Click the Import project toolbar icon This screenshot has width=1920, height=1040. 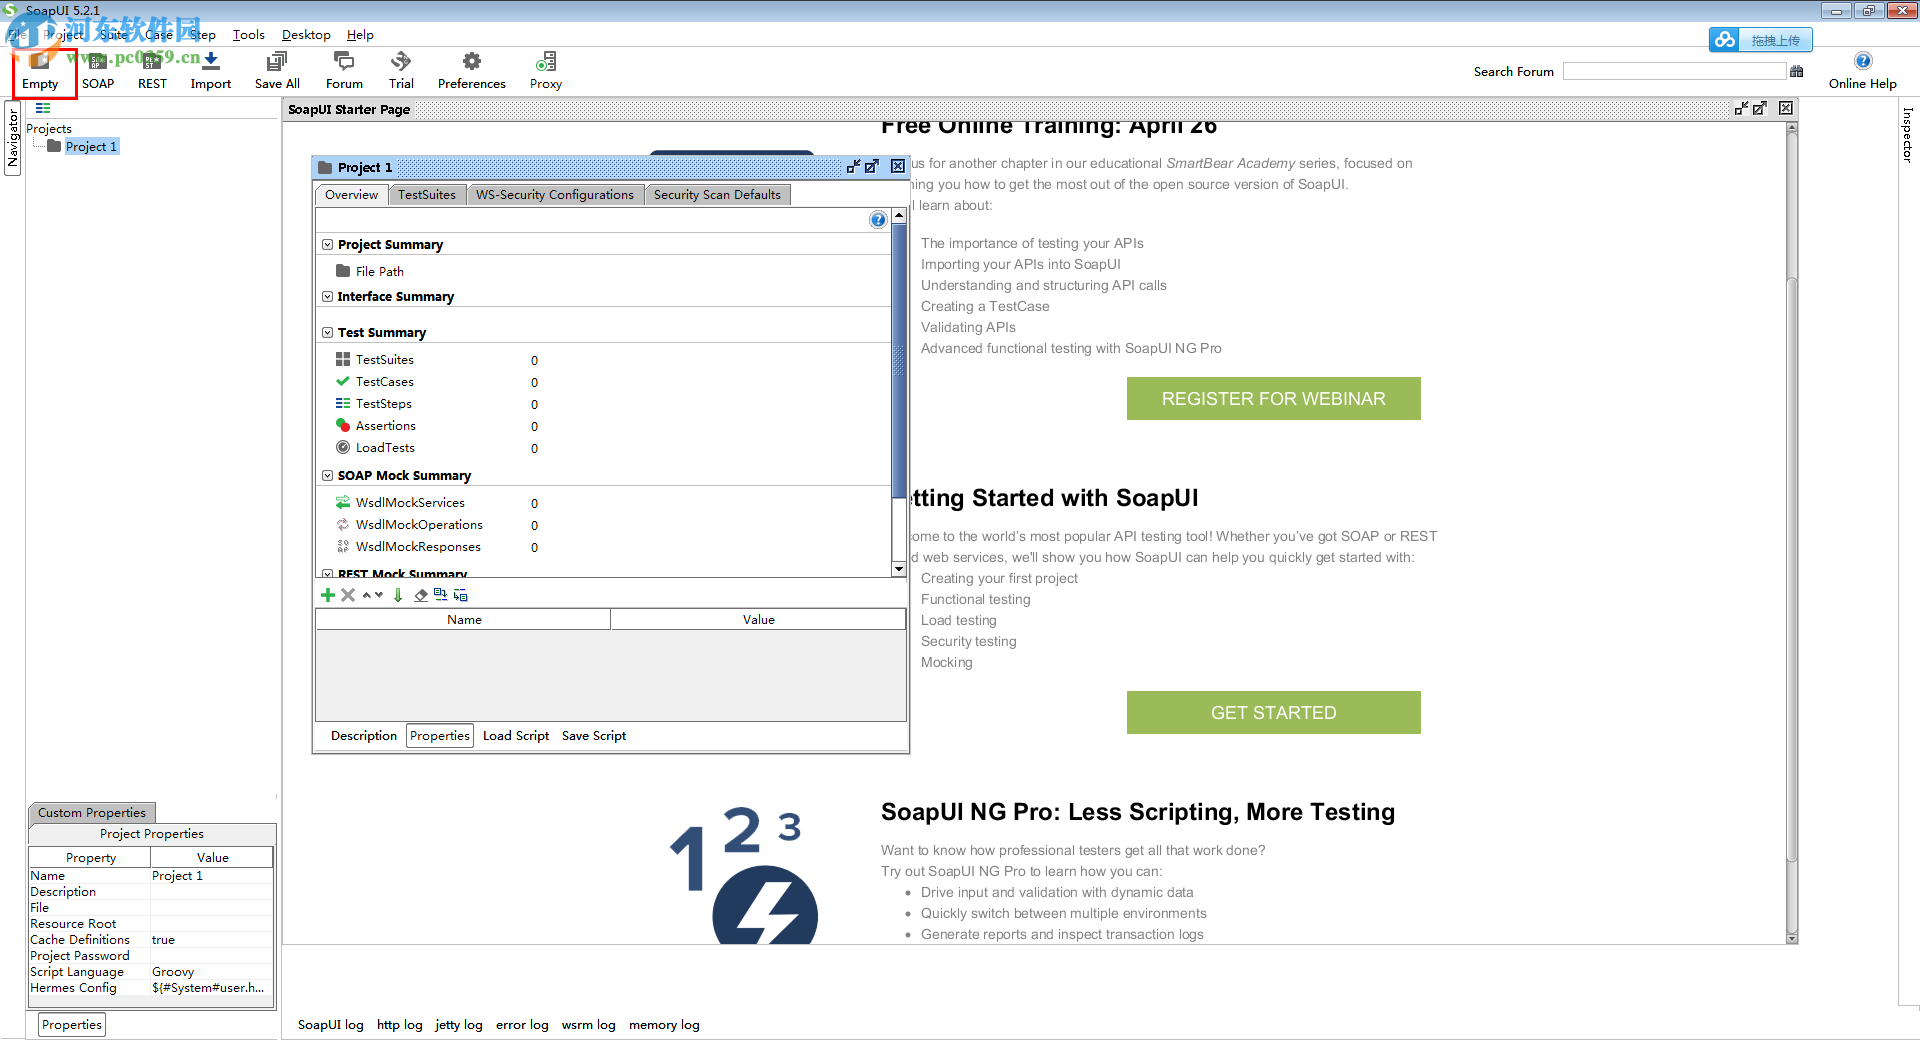(211, 71)
